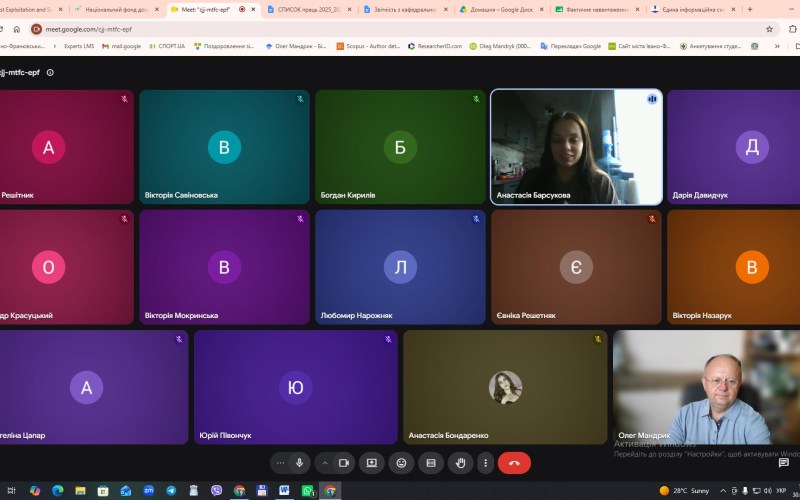Bookmark this page with the star icon

click(x=769, y=29)
